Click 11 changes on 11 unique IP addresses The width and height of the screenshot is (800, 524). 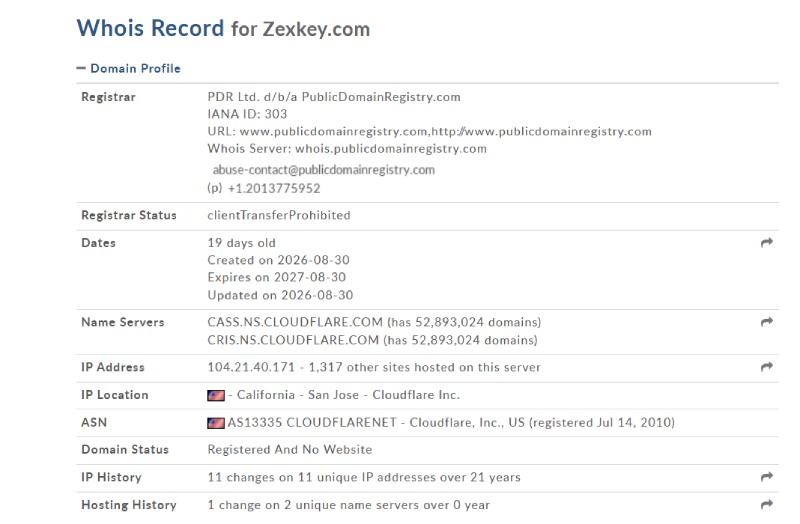click(x=364, y=477)
